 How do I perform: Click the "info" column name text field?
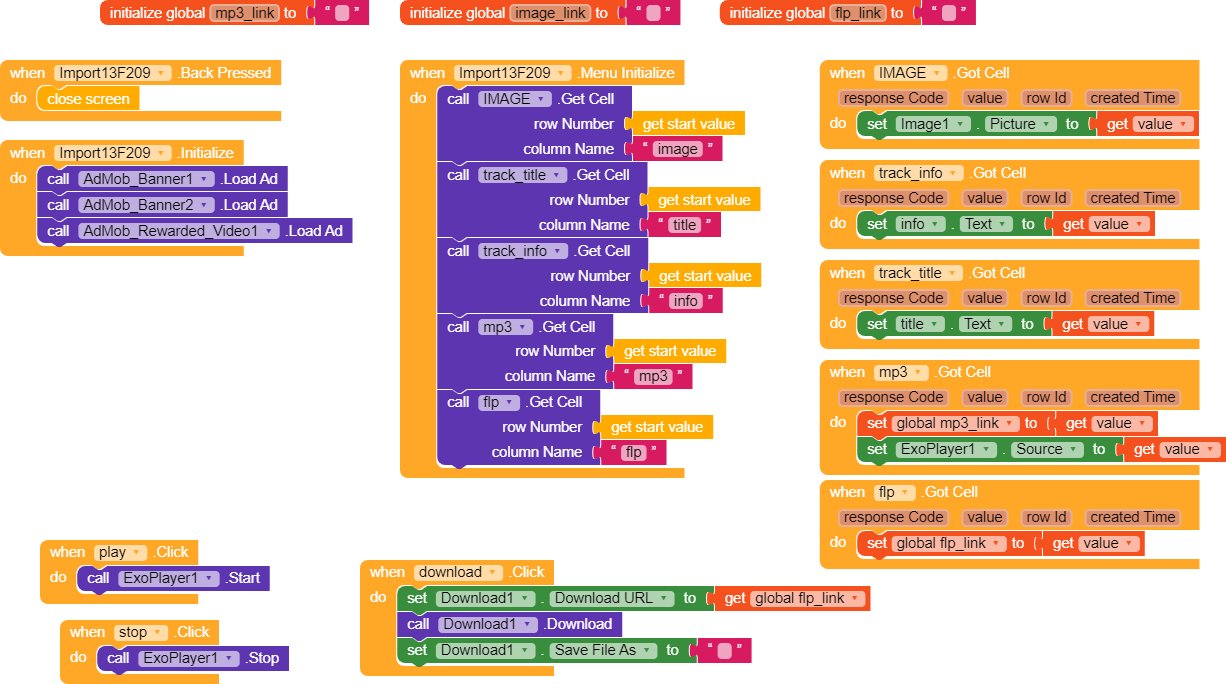click(x=685, y=301)
